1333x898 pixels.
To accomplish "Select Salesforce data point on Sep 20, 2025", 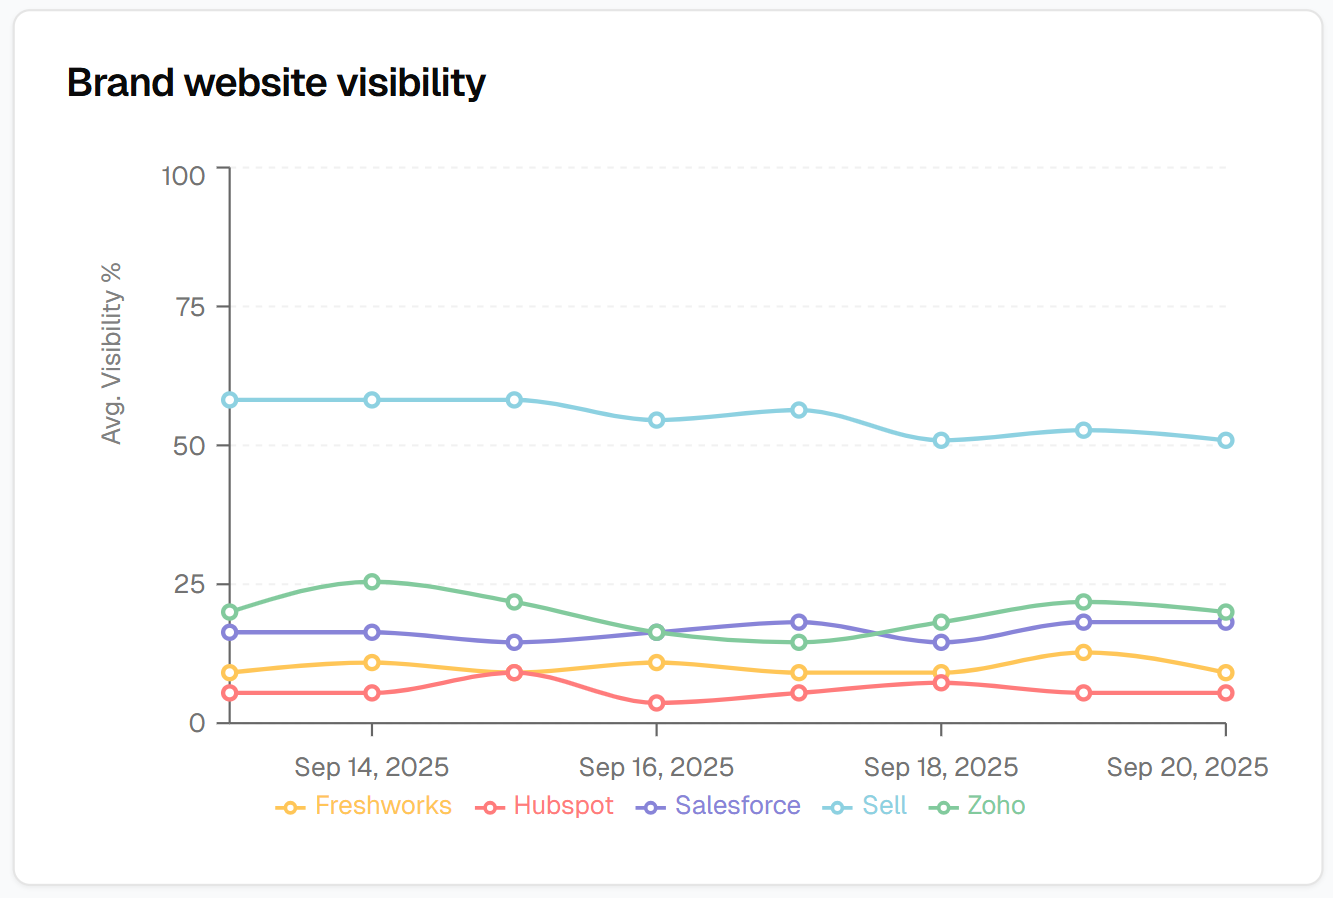I will [1226, 622].
